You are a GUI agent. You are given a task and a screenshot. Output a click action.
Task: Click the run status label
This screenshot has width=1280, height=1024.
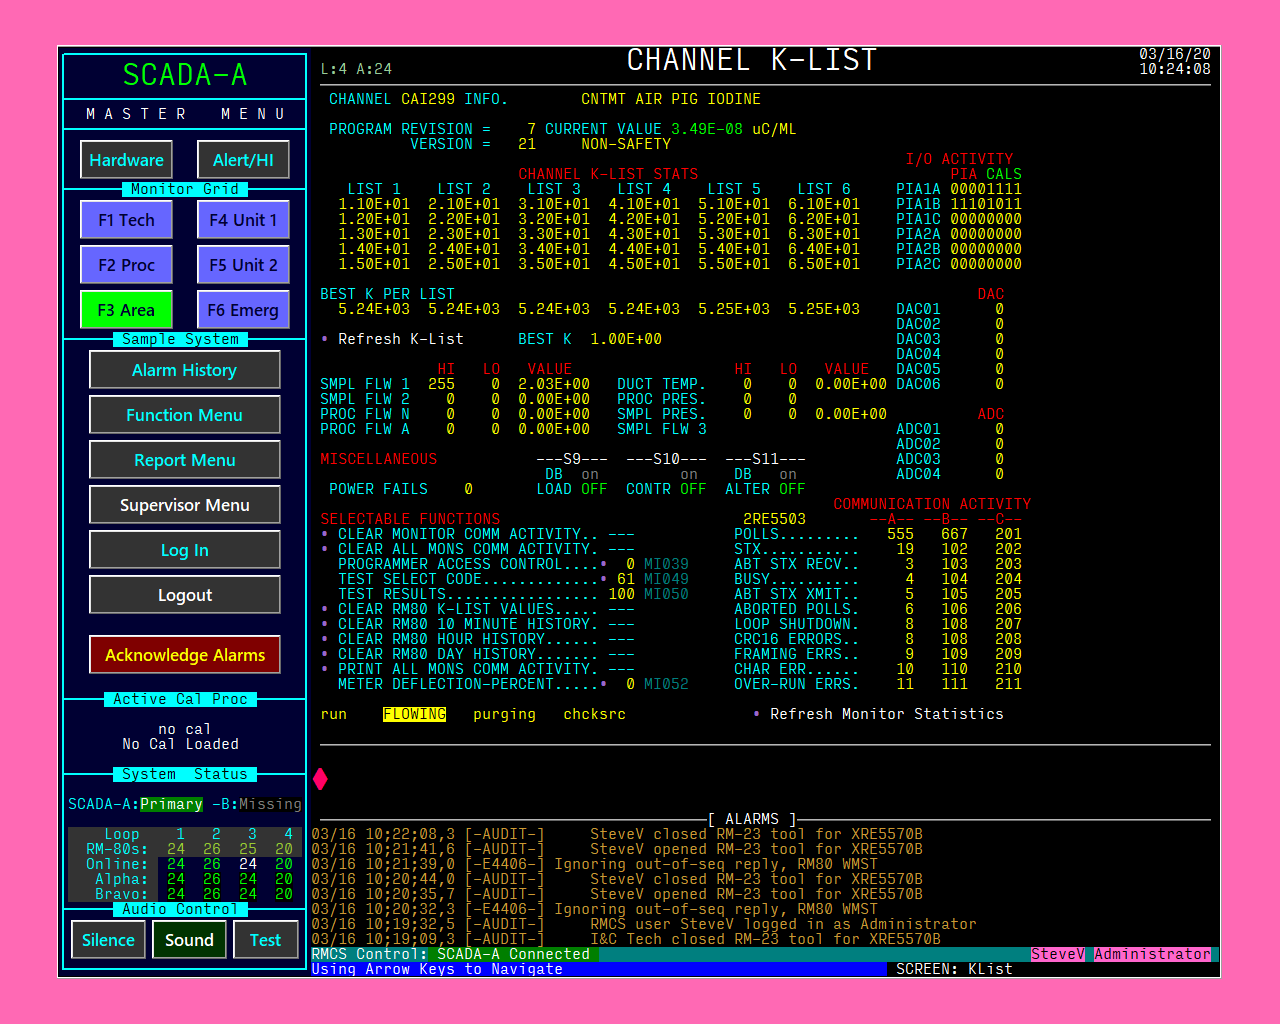[x=333, y=714]
